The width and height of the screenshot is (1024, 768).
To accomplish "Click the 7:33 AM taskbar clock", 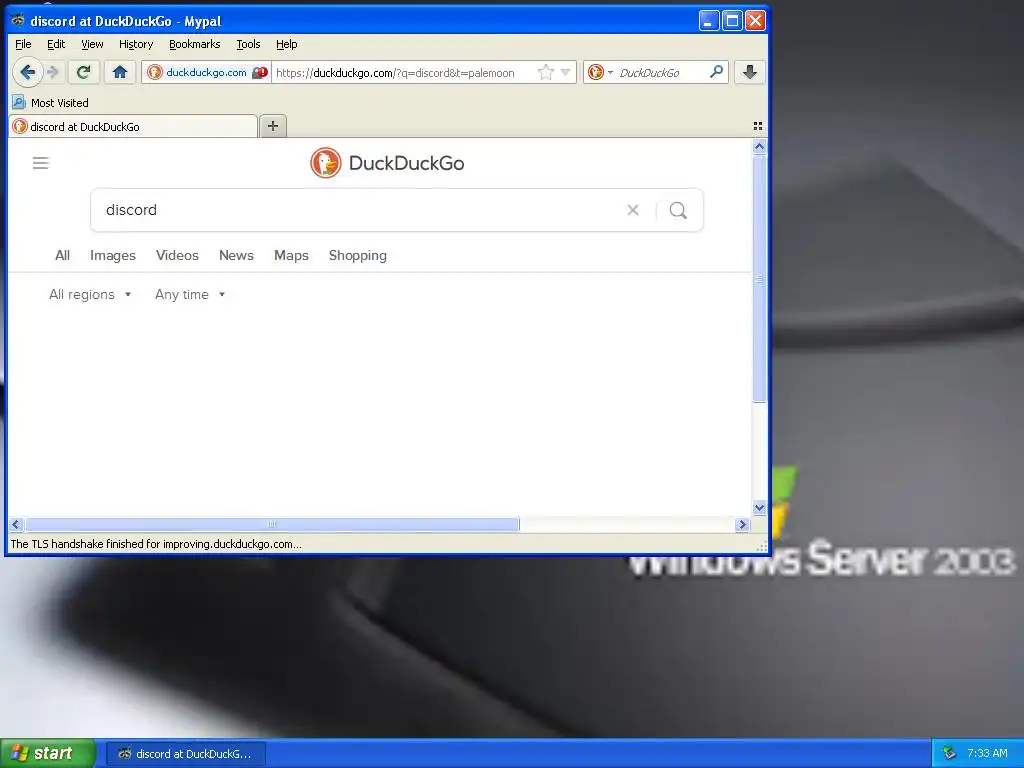I will point(987,754).
